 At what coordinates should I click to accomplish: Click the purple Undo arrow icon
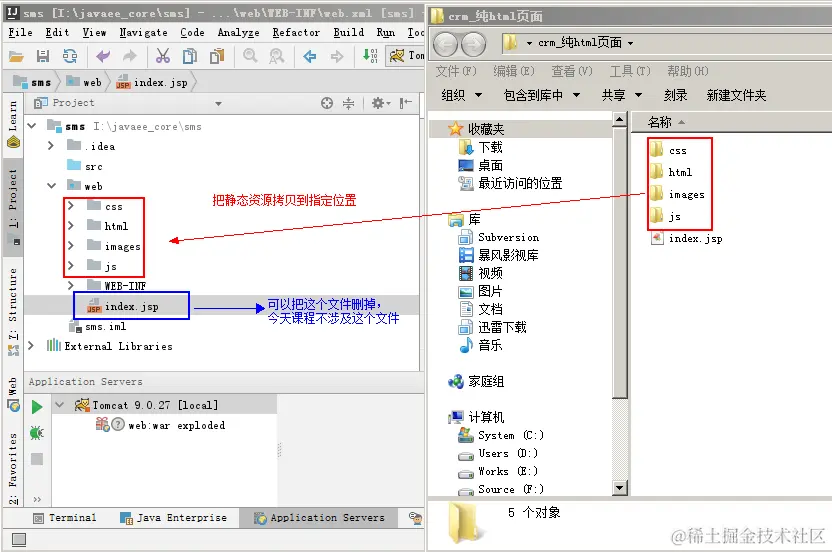click(x=103, y=56)
